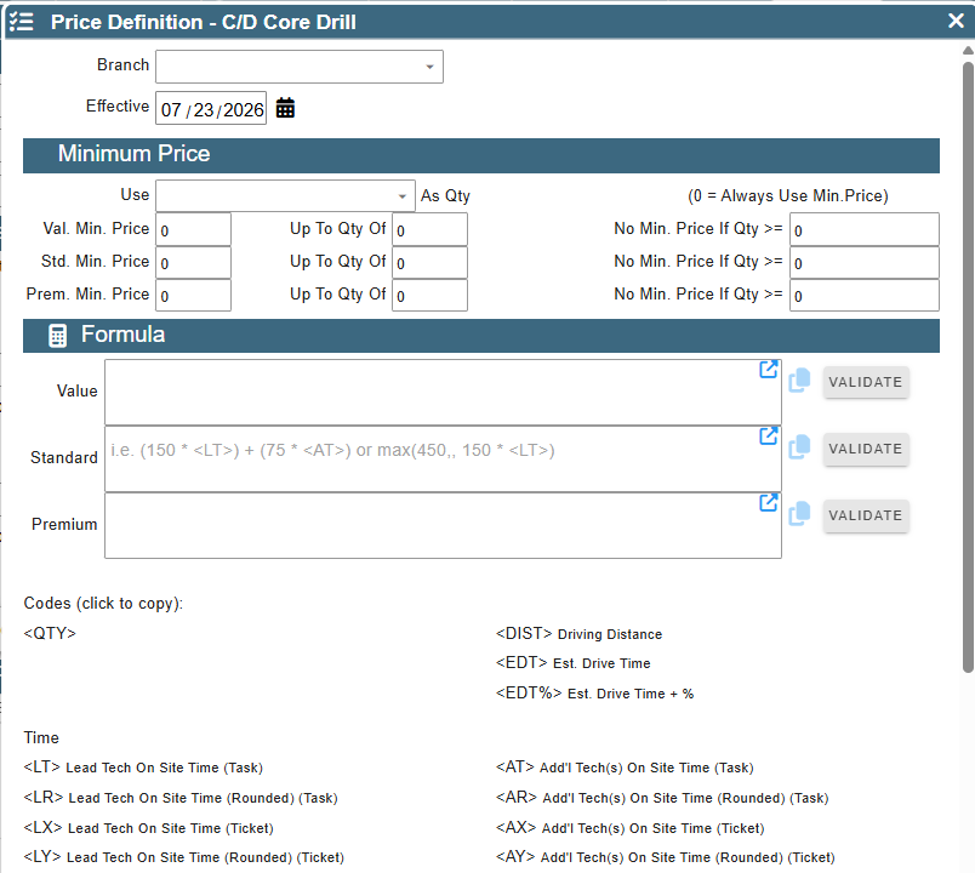Click the Effective date field
The image size is (975, 873).
211,109
